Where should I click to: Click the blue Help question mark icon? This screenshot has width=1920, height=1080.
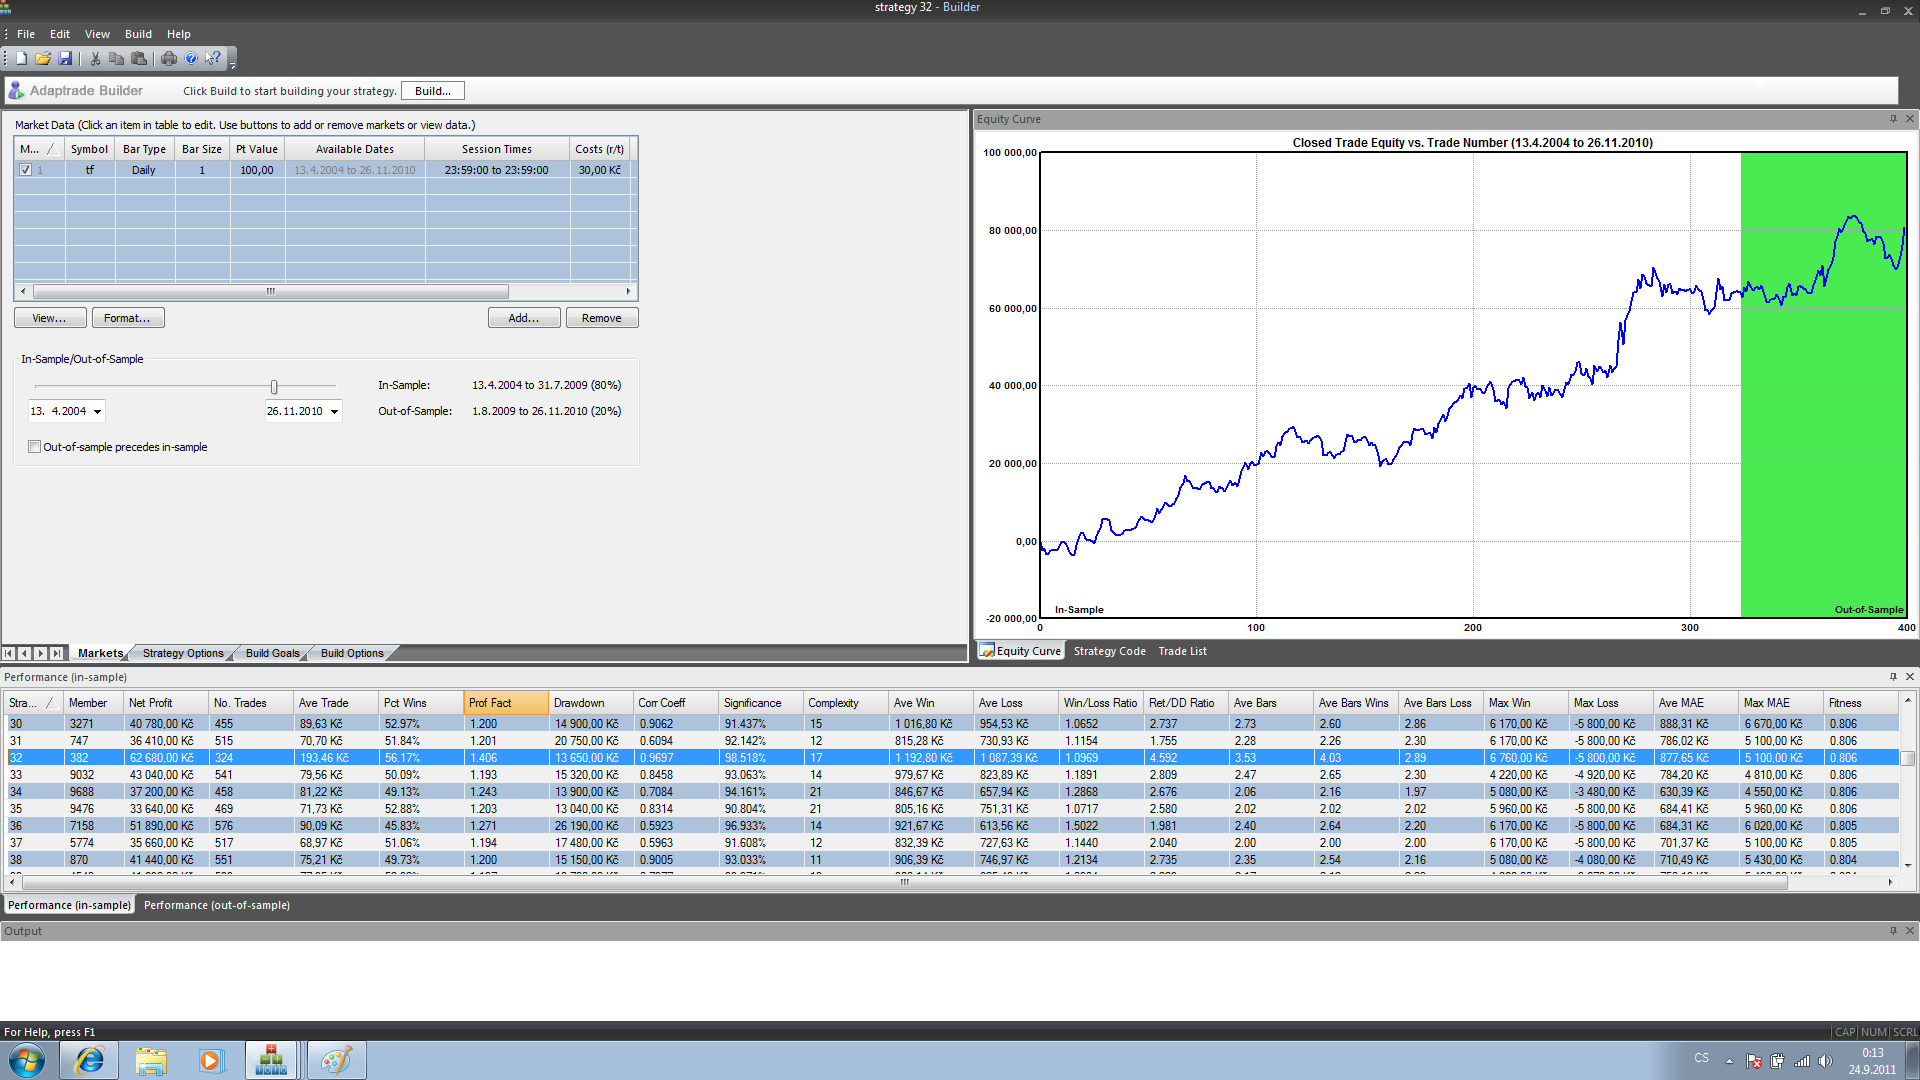(191, 59)
